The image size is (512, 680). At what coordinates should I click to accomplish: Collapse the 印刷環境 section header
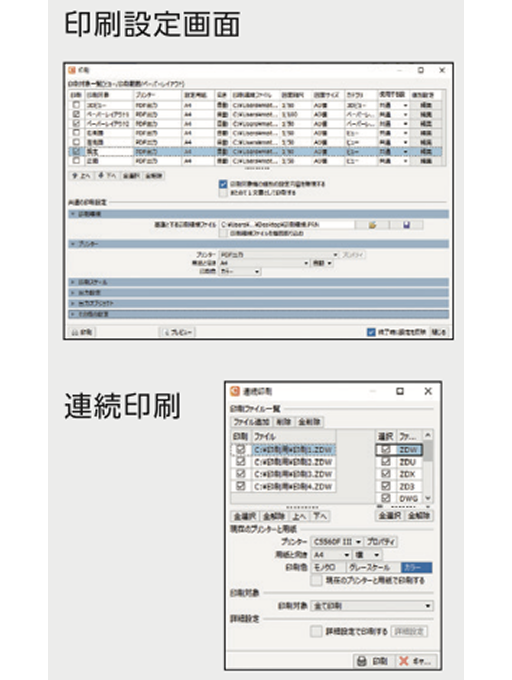pyautogui.click(x=258, y=214)
